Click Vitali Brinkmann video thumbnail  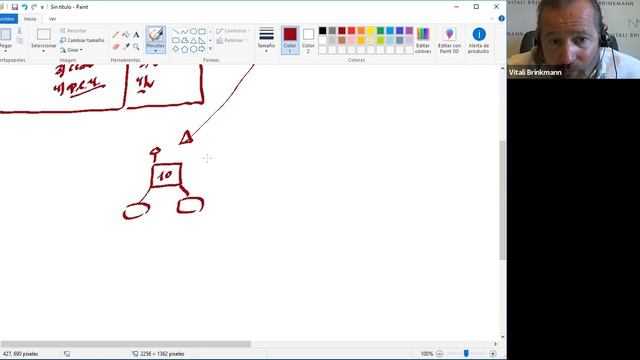coord(573,39)
